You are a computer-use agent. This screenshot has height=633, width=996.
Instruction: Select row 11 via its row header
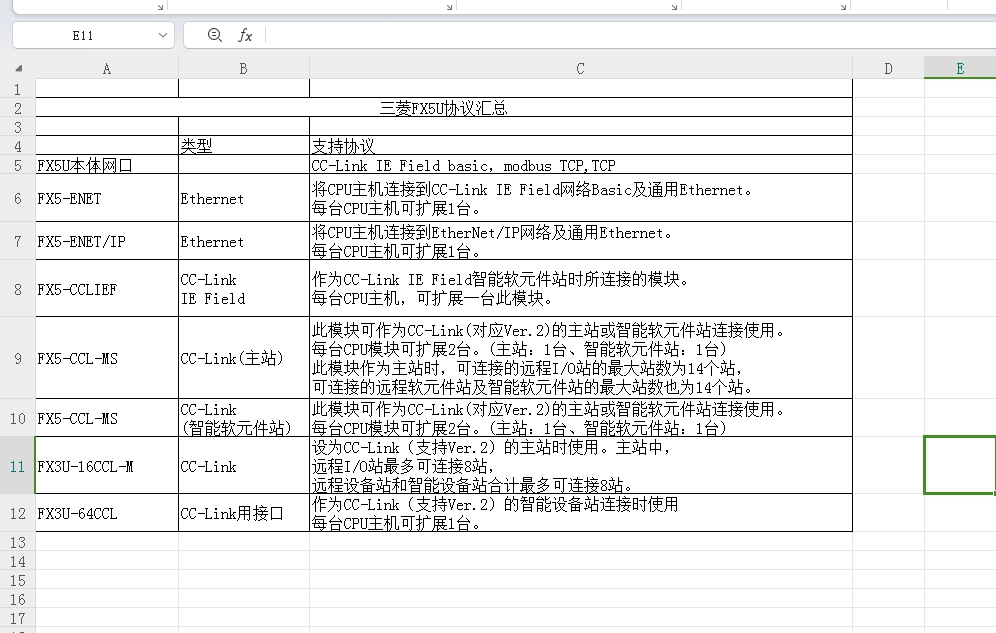point(17,466)
